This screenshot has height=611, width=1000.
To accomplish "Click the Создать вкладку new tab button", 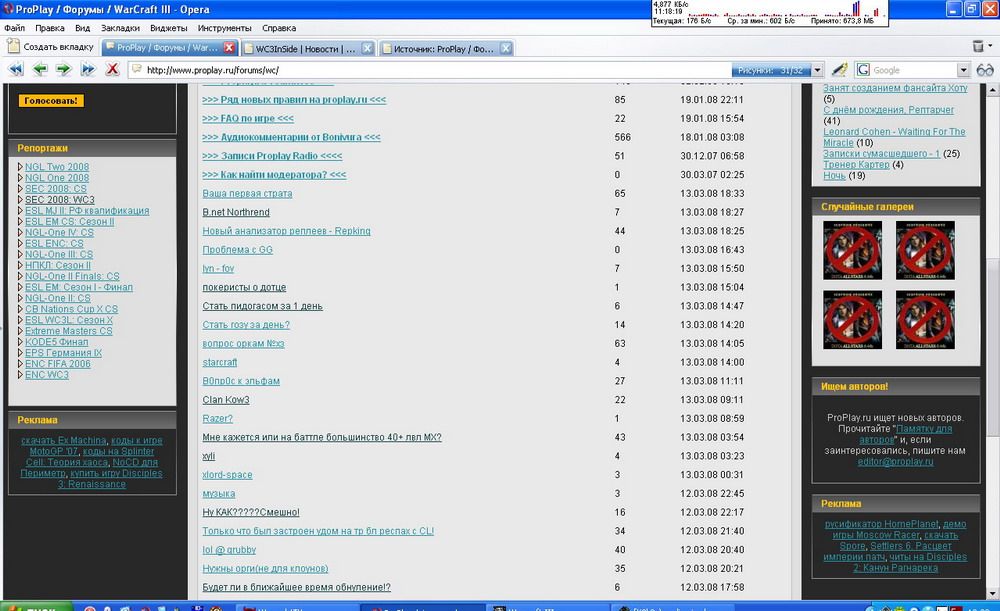I will 50,47.
